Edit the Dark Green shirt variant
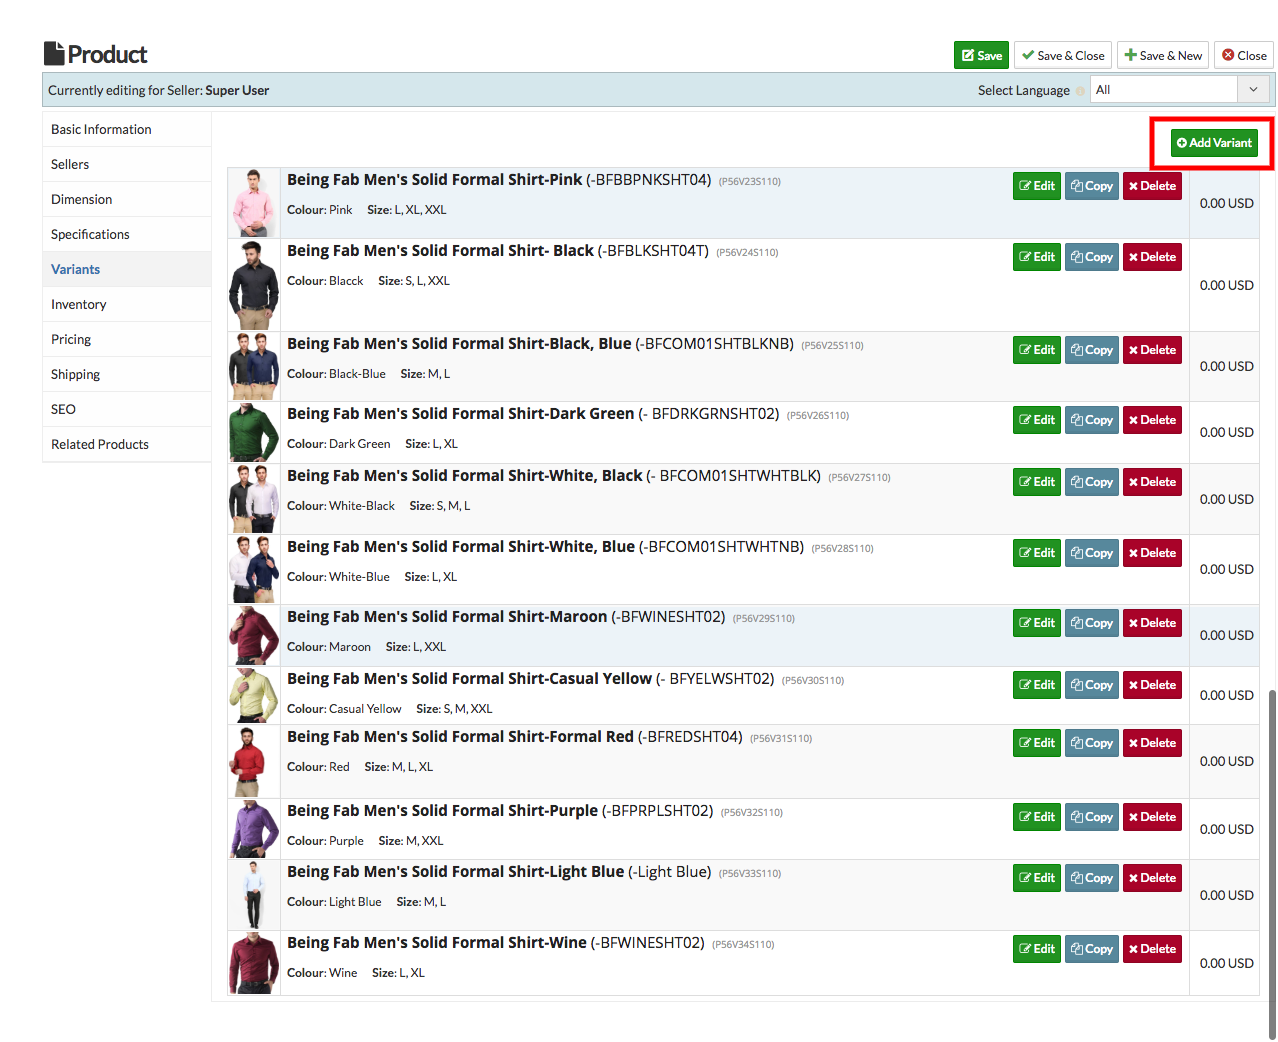Screen dimensions: 1278x1042 [x=1037, y=420]
